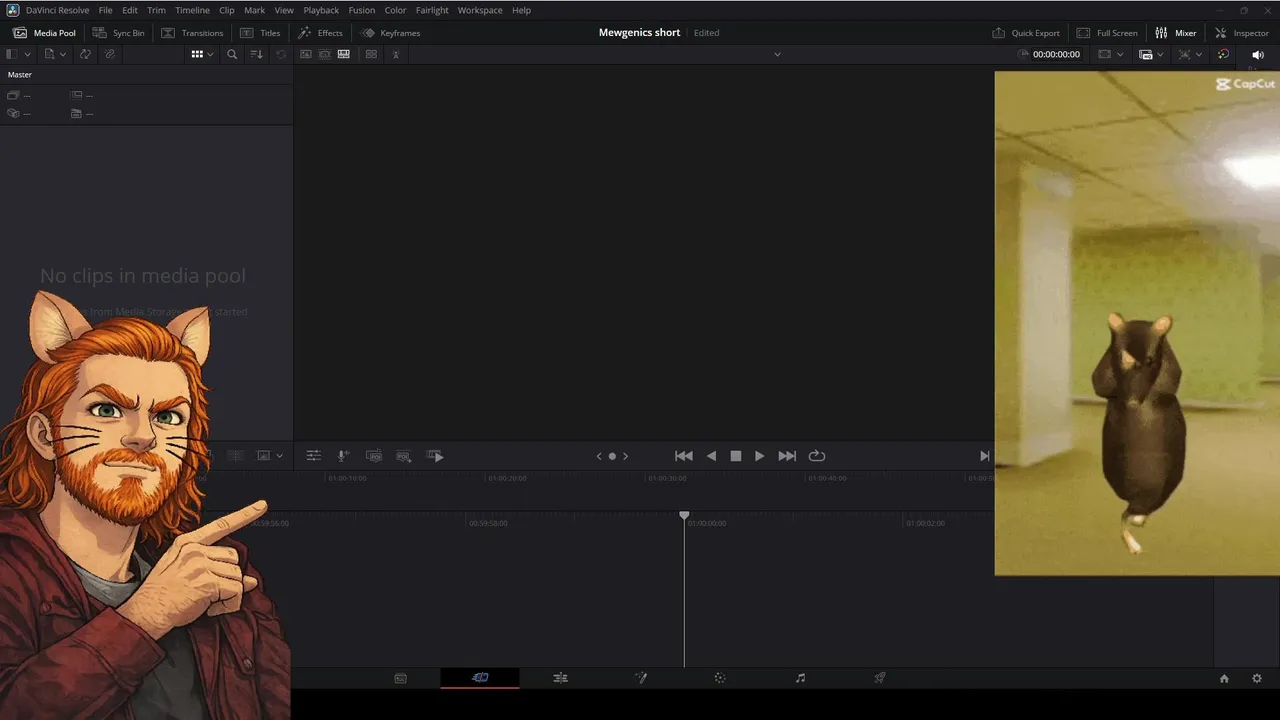Switch to the Deliver page
Screen dimensions: 1280x720
point(880,678)
